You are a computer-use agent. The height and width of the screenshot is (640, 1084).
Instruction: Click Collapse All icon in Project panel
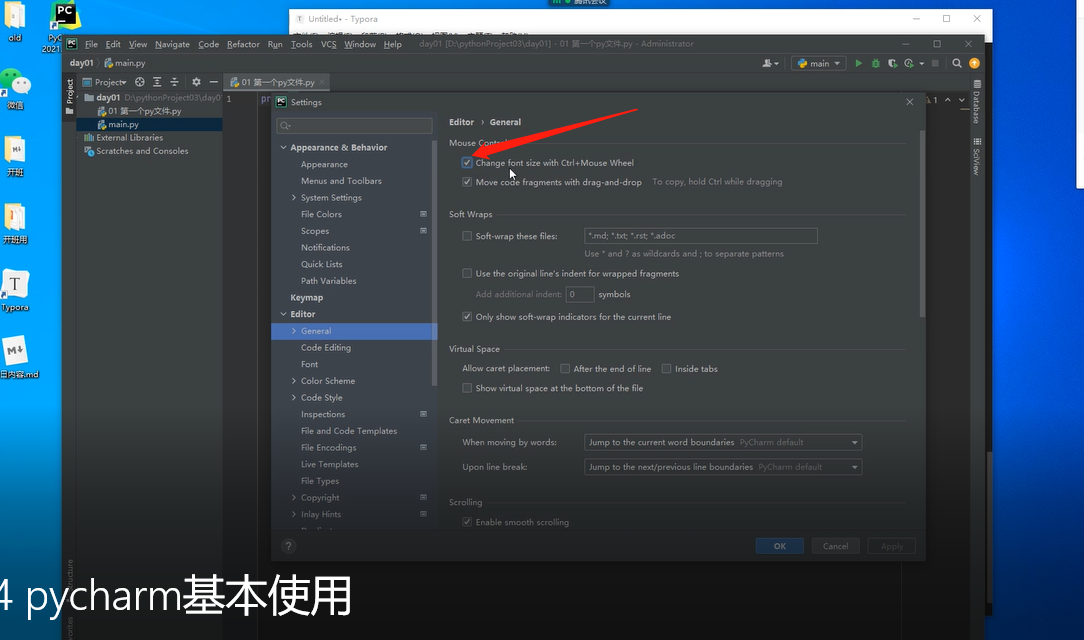(174, 82)
